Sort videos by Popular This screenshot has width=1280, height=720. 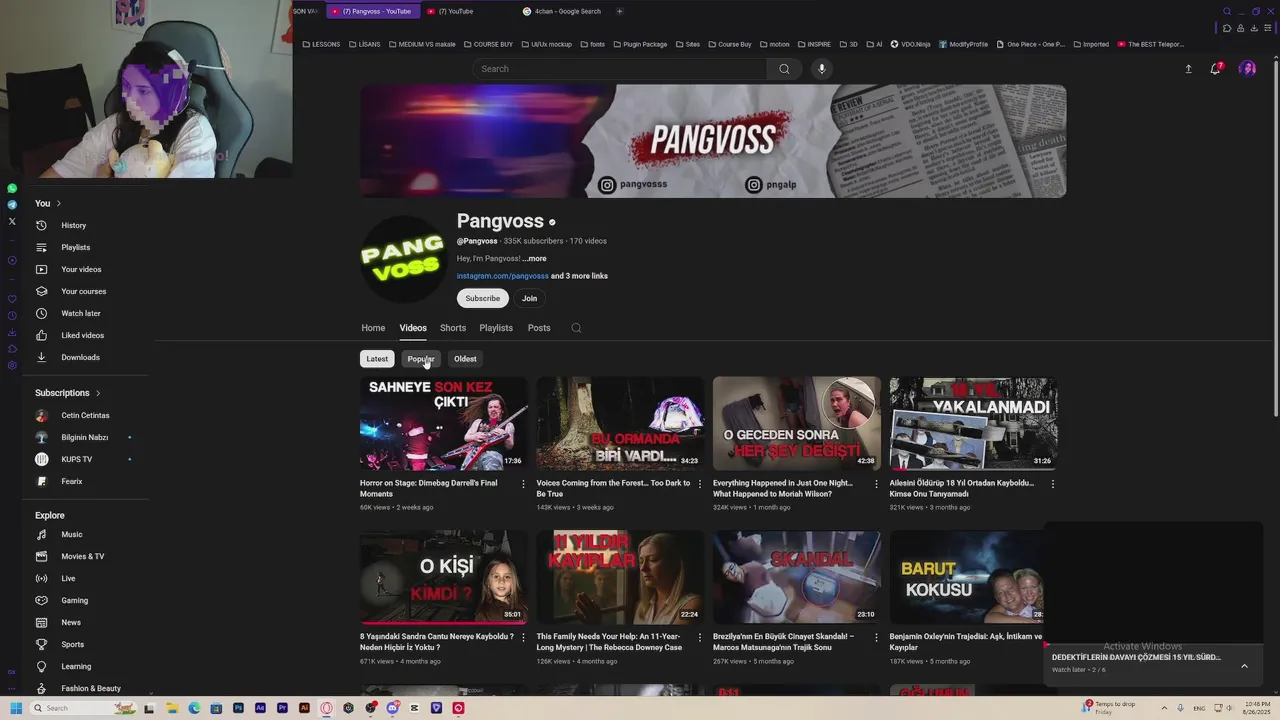421,359
